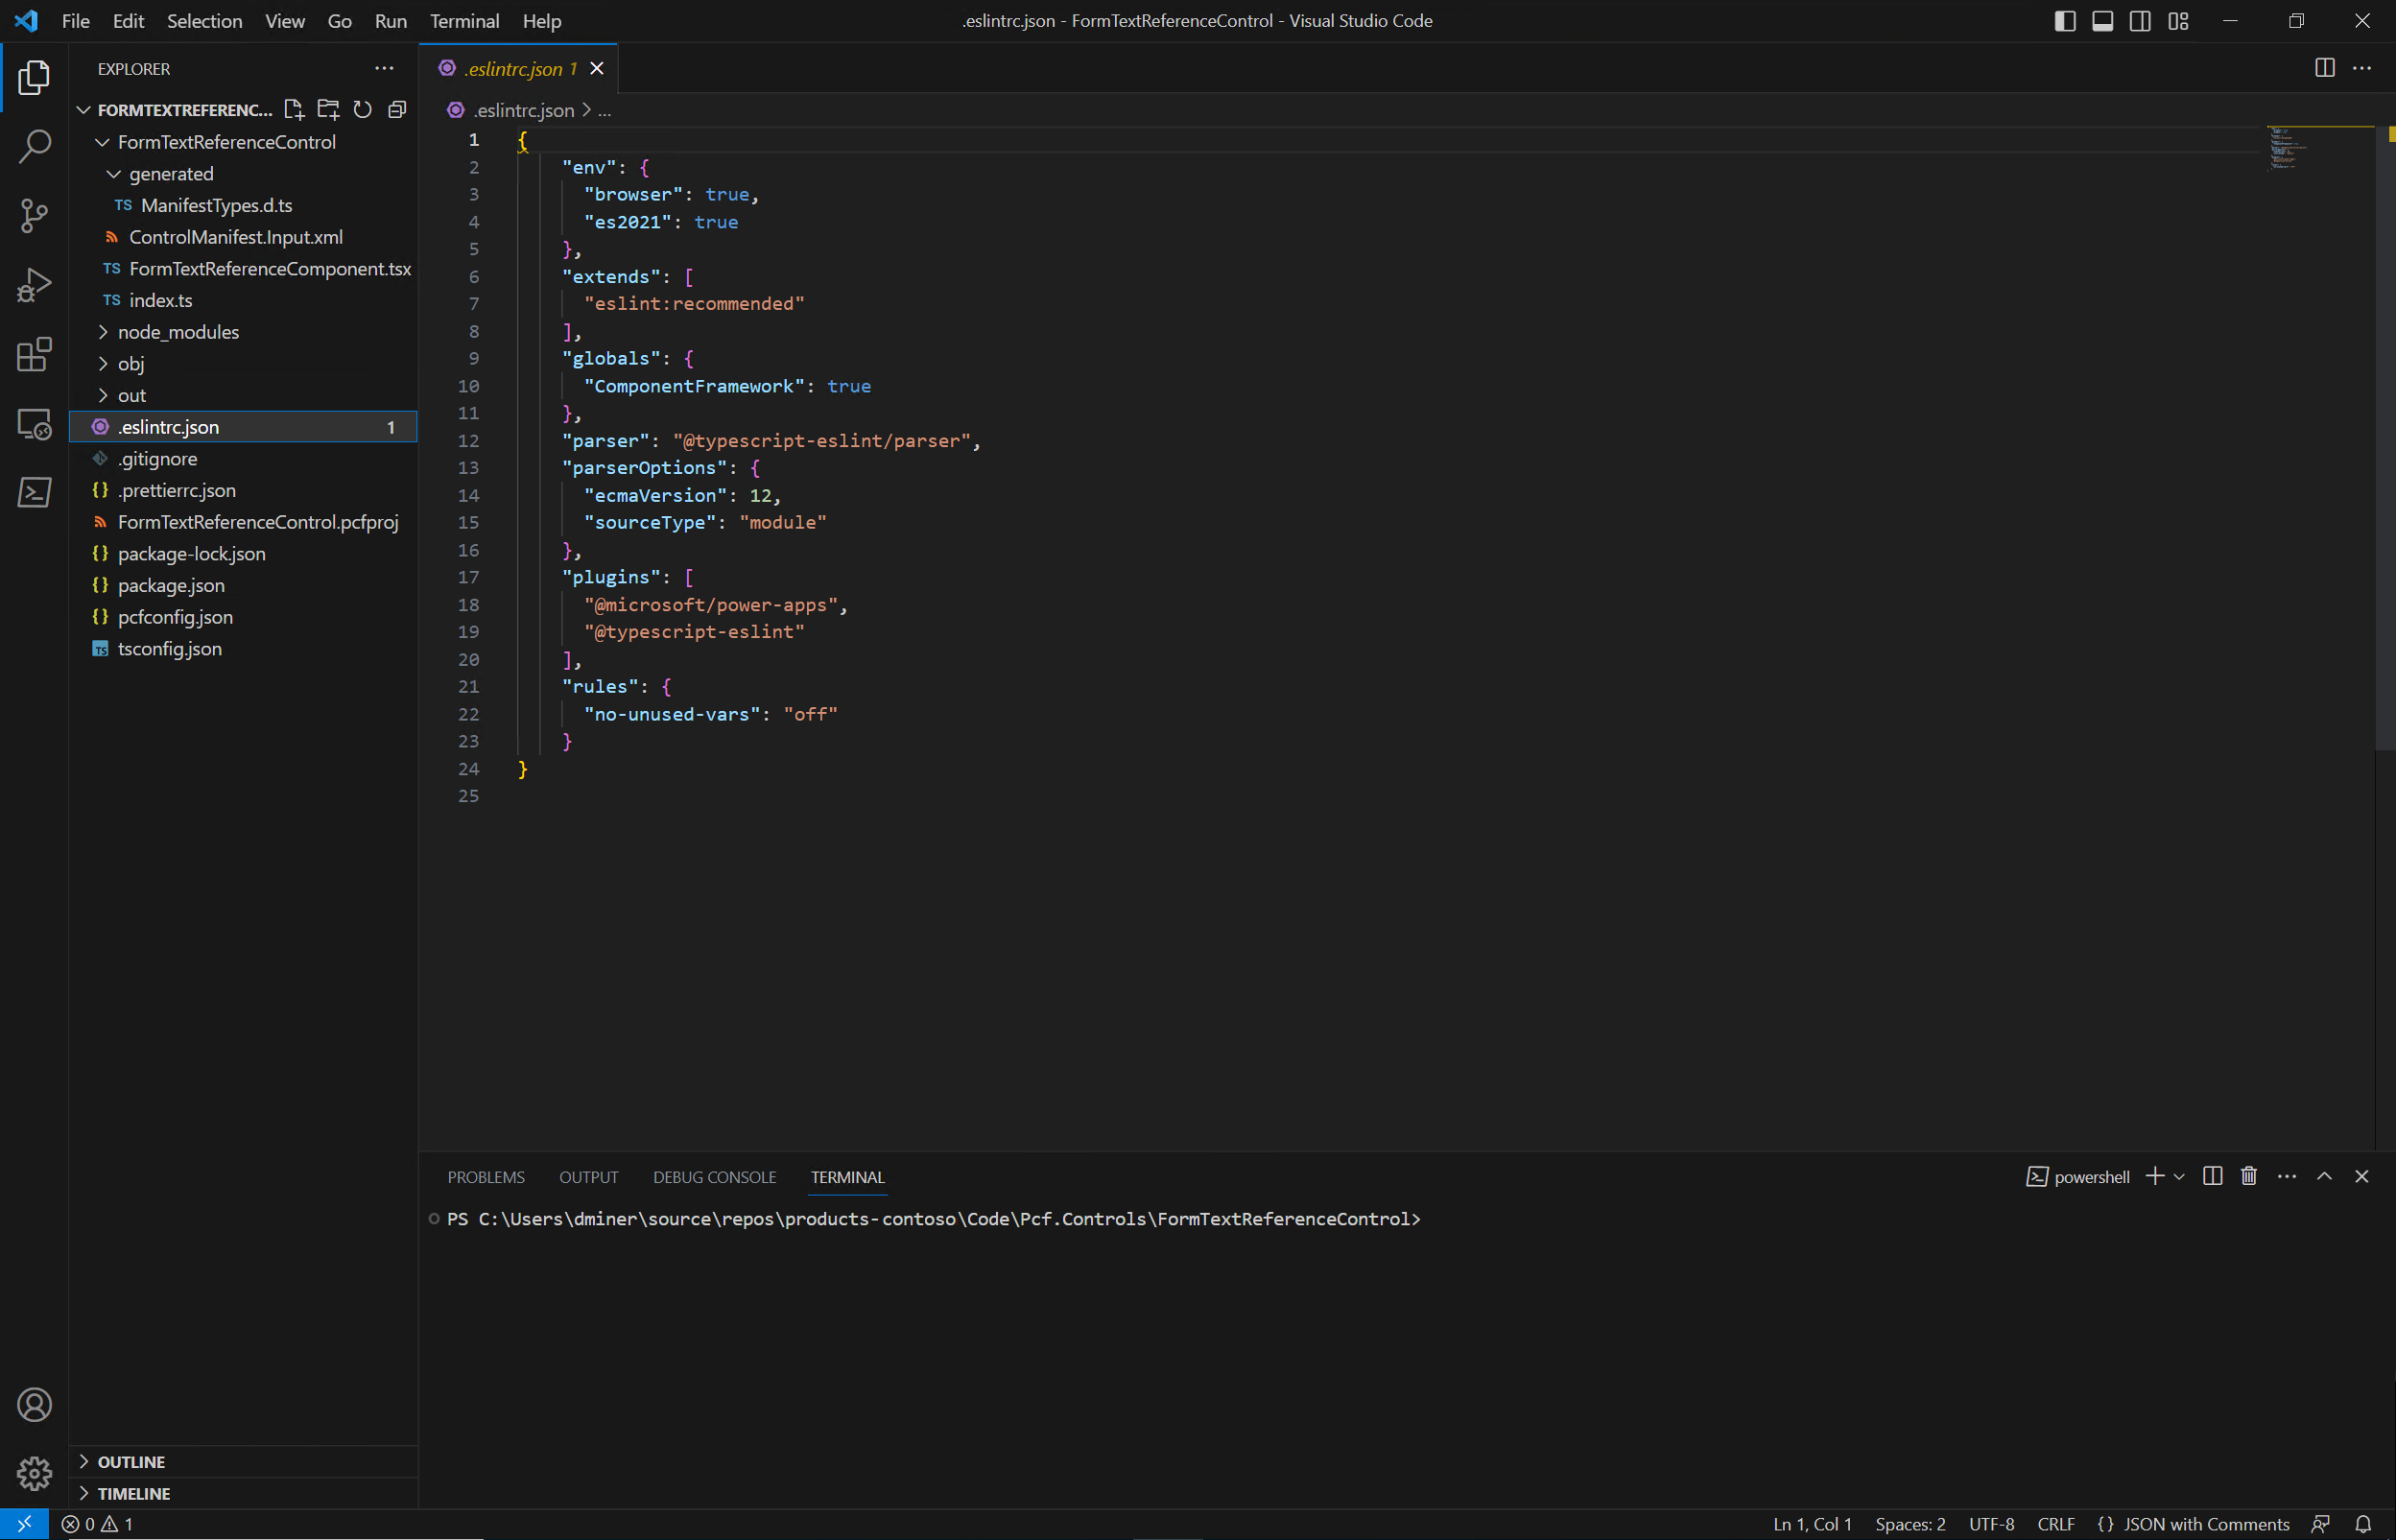
Task: Open the Source Control view
Action: point(34,216)
